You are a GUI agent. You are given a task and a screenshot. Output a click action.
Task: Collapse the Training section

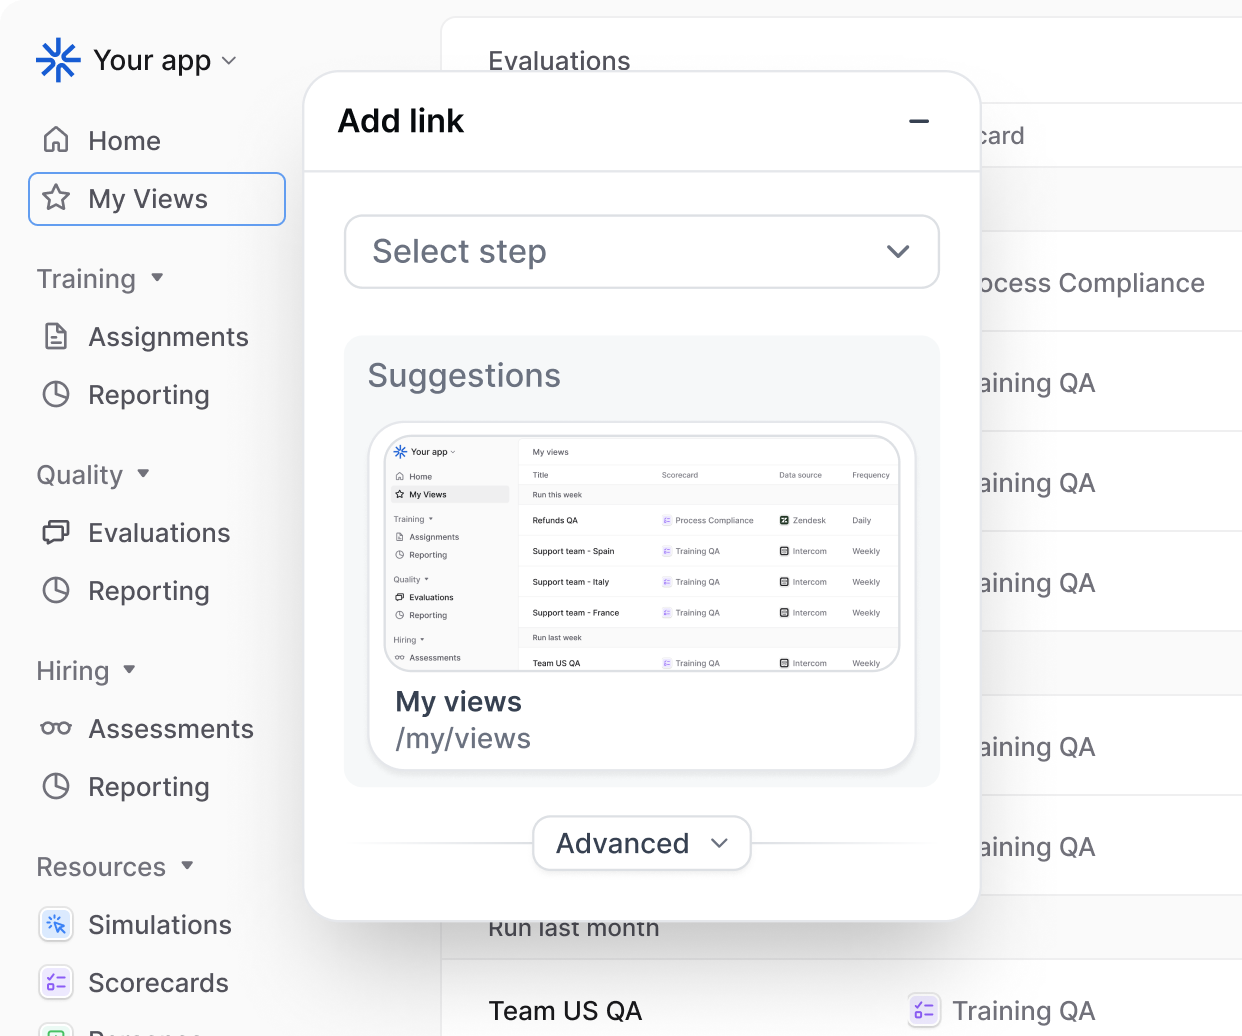point(157,279)
